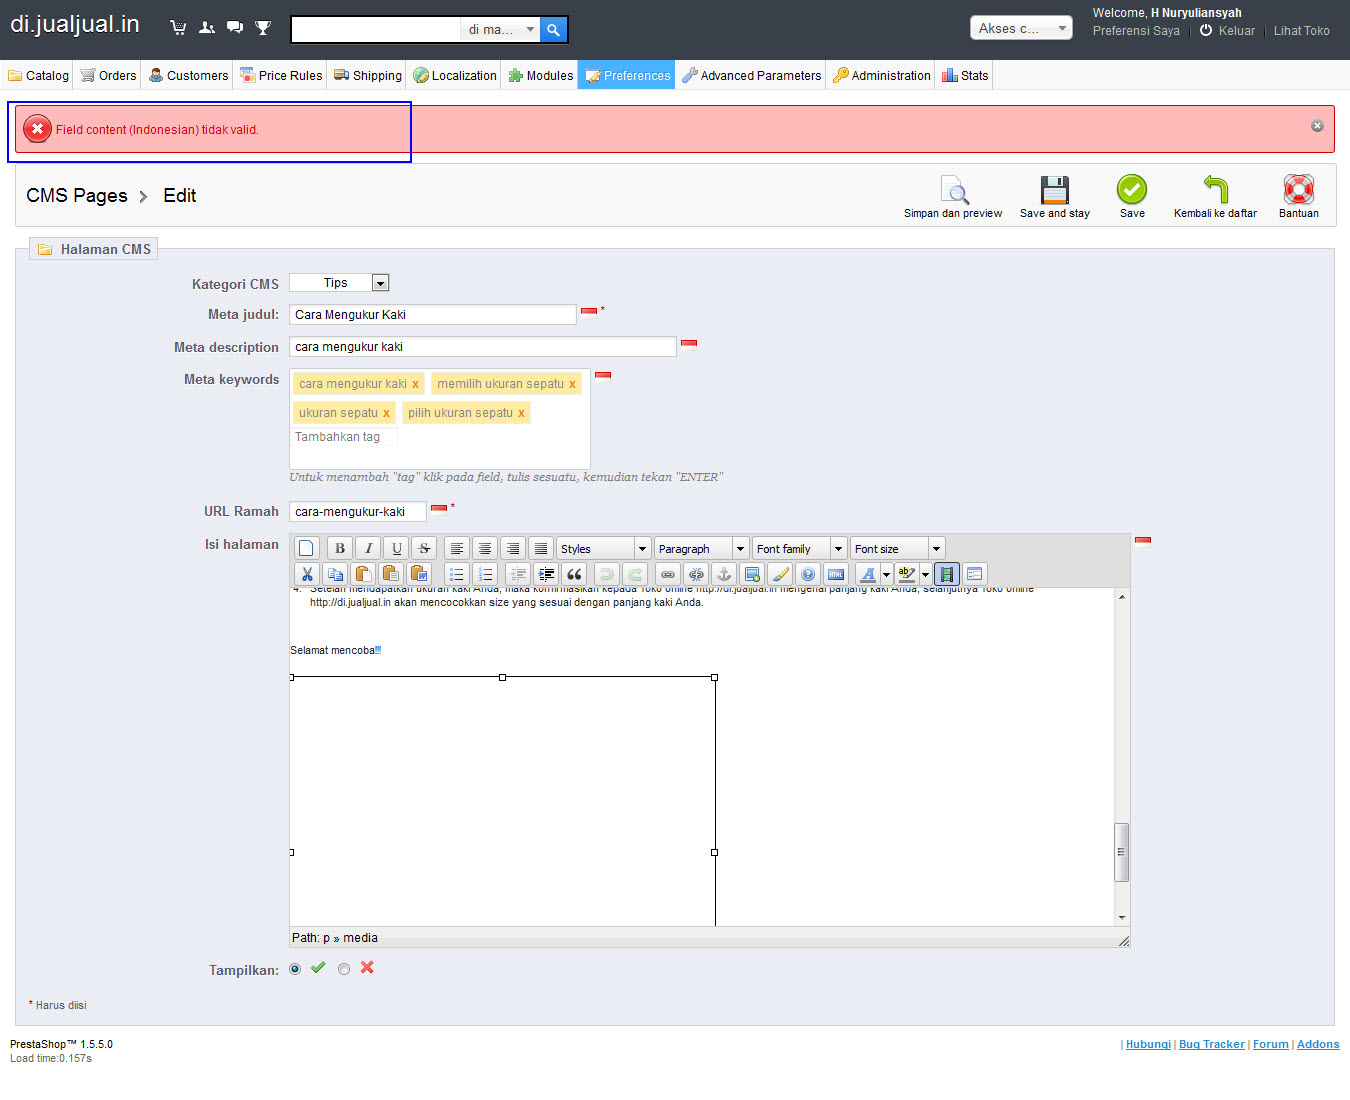Cut selection with scissors icon
Image resolution: width=1350 pixels, height=1100 pixels.
coord(307,574)
